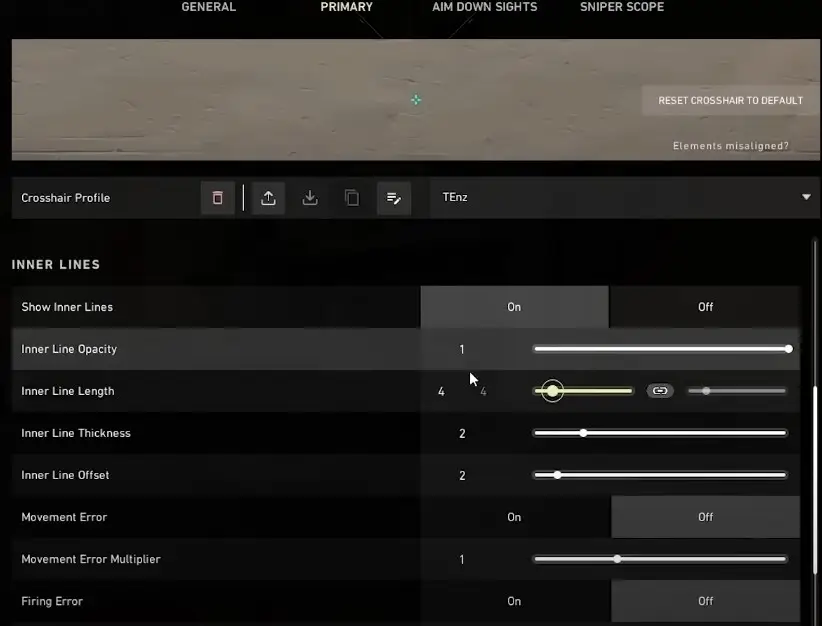Click the Inner Line Length label
This screenshot has height=626, width=822.
(68, 391)
